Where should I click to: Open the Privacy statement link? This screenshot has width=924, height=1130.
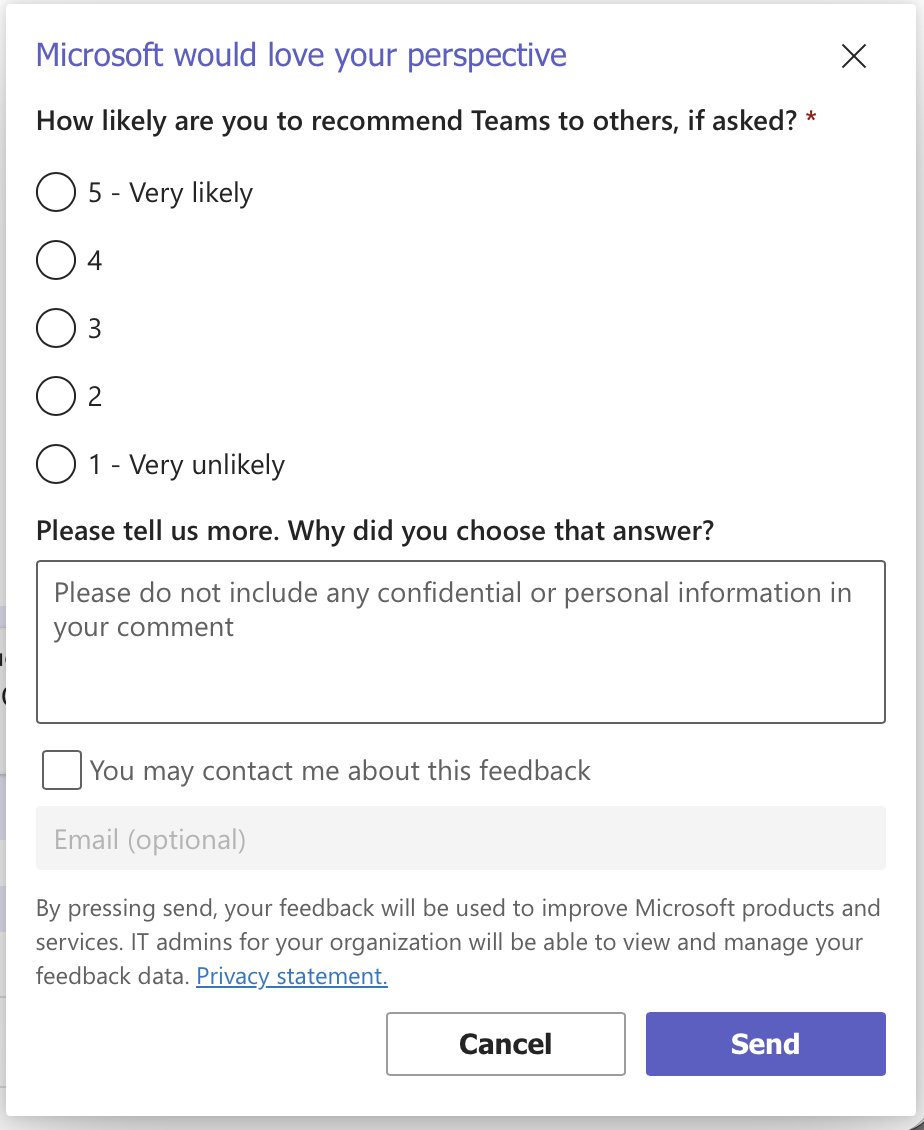point(292,976)
